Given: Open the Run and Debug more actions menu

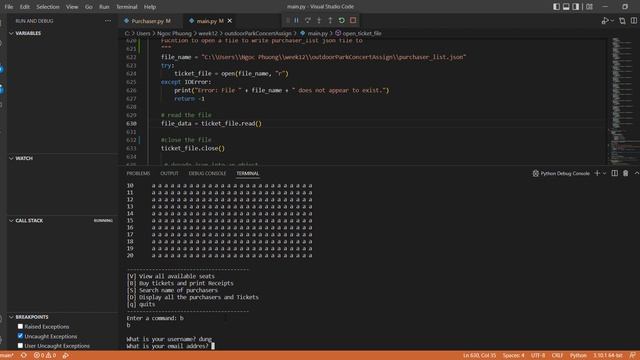Looking at the screenshot, I should coord(108,21).
